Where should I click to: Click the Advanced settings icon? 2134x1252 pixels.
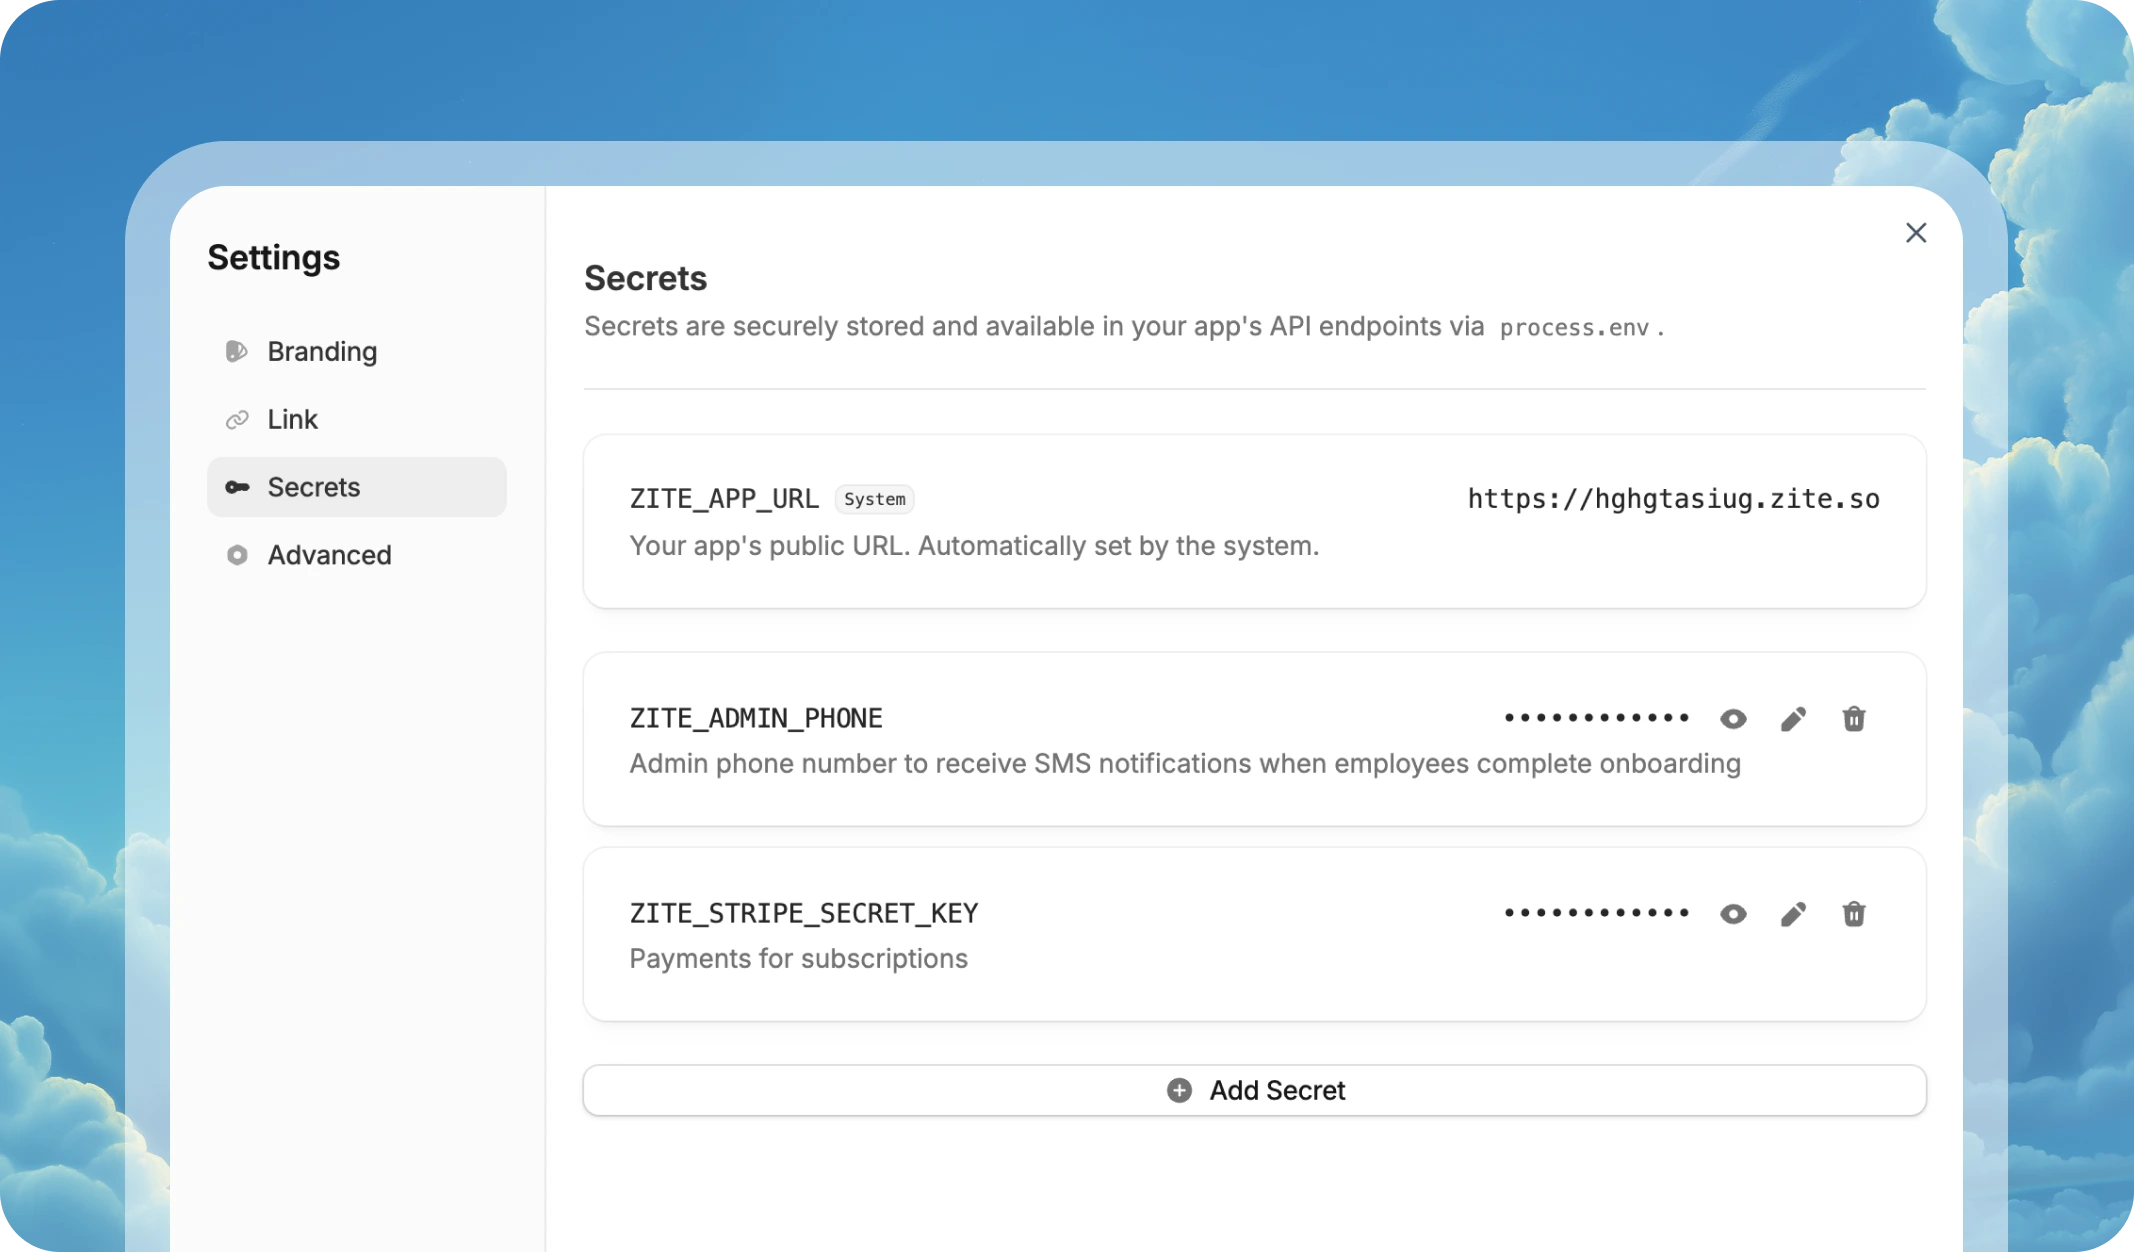(x=237, y=555)
